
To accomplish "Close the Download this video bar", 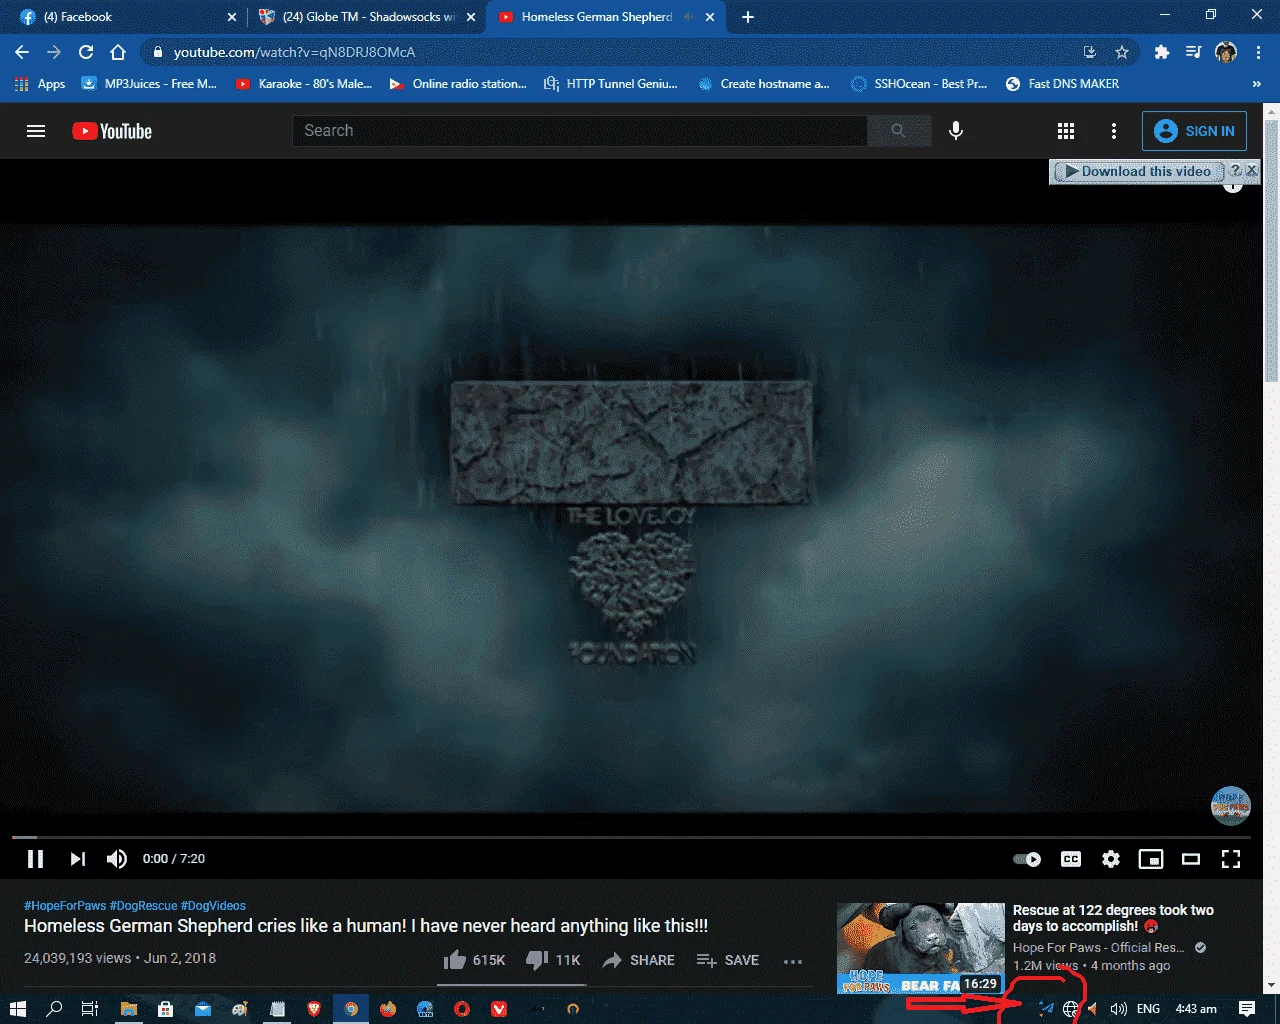I will point(1251,171).
